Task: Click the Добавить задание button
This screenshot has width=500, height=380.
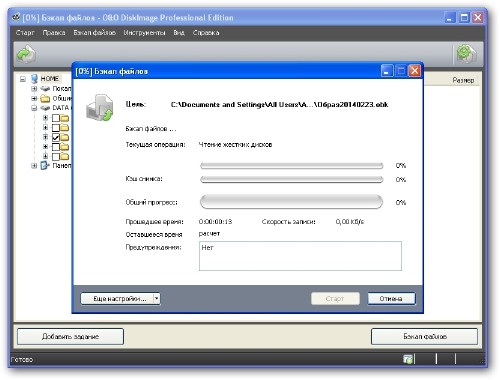Action: click(70, 336)
